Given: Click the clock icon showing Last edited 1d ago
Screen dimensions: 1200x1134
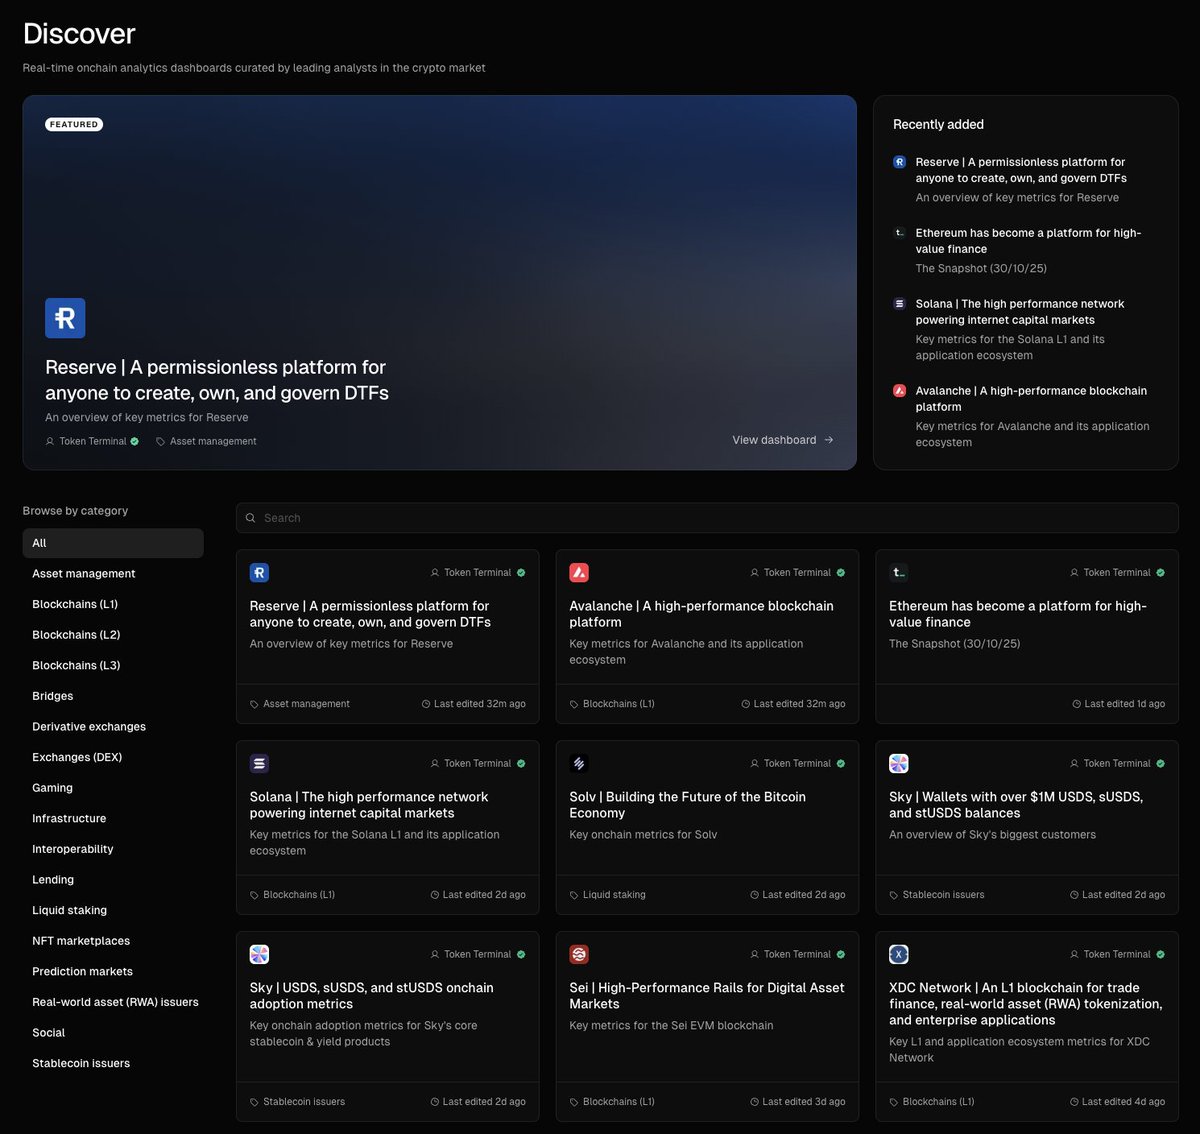Looking at the screenshot, I should tap(1079, 704).
